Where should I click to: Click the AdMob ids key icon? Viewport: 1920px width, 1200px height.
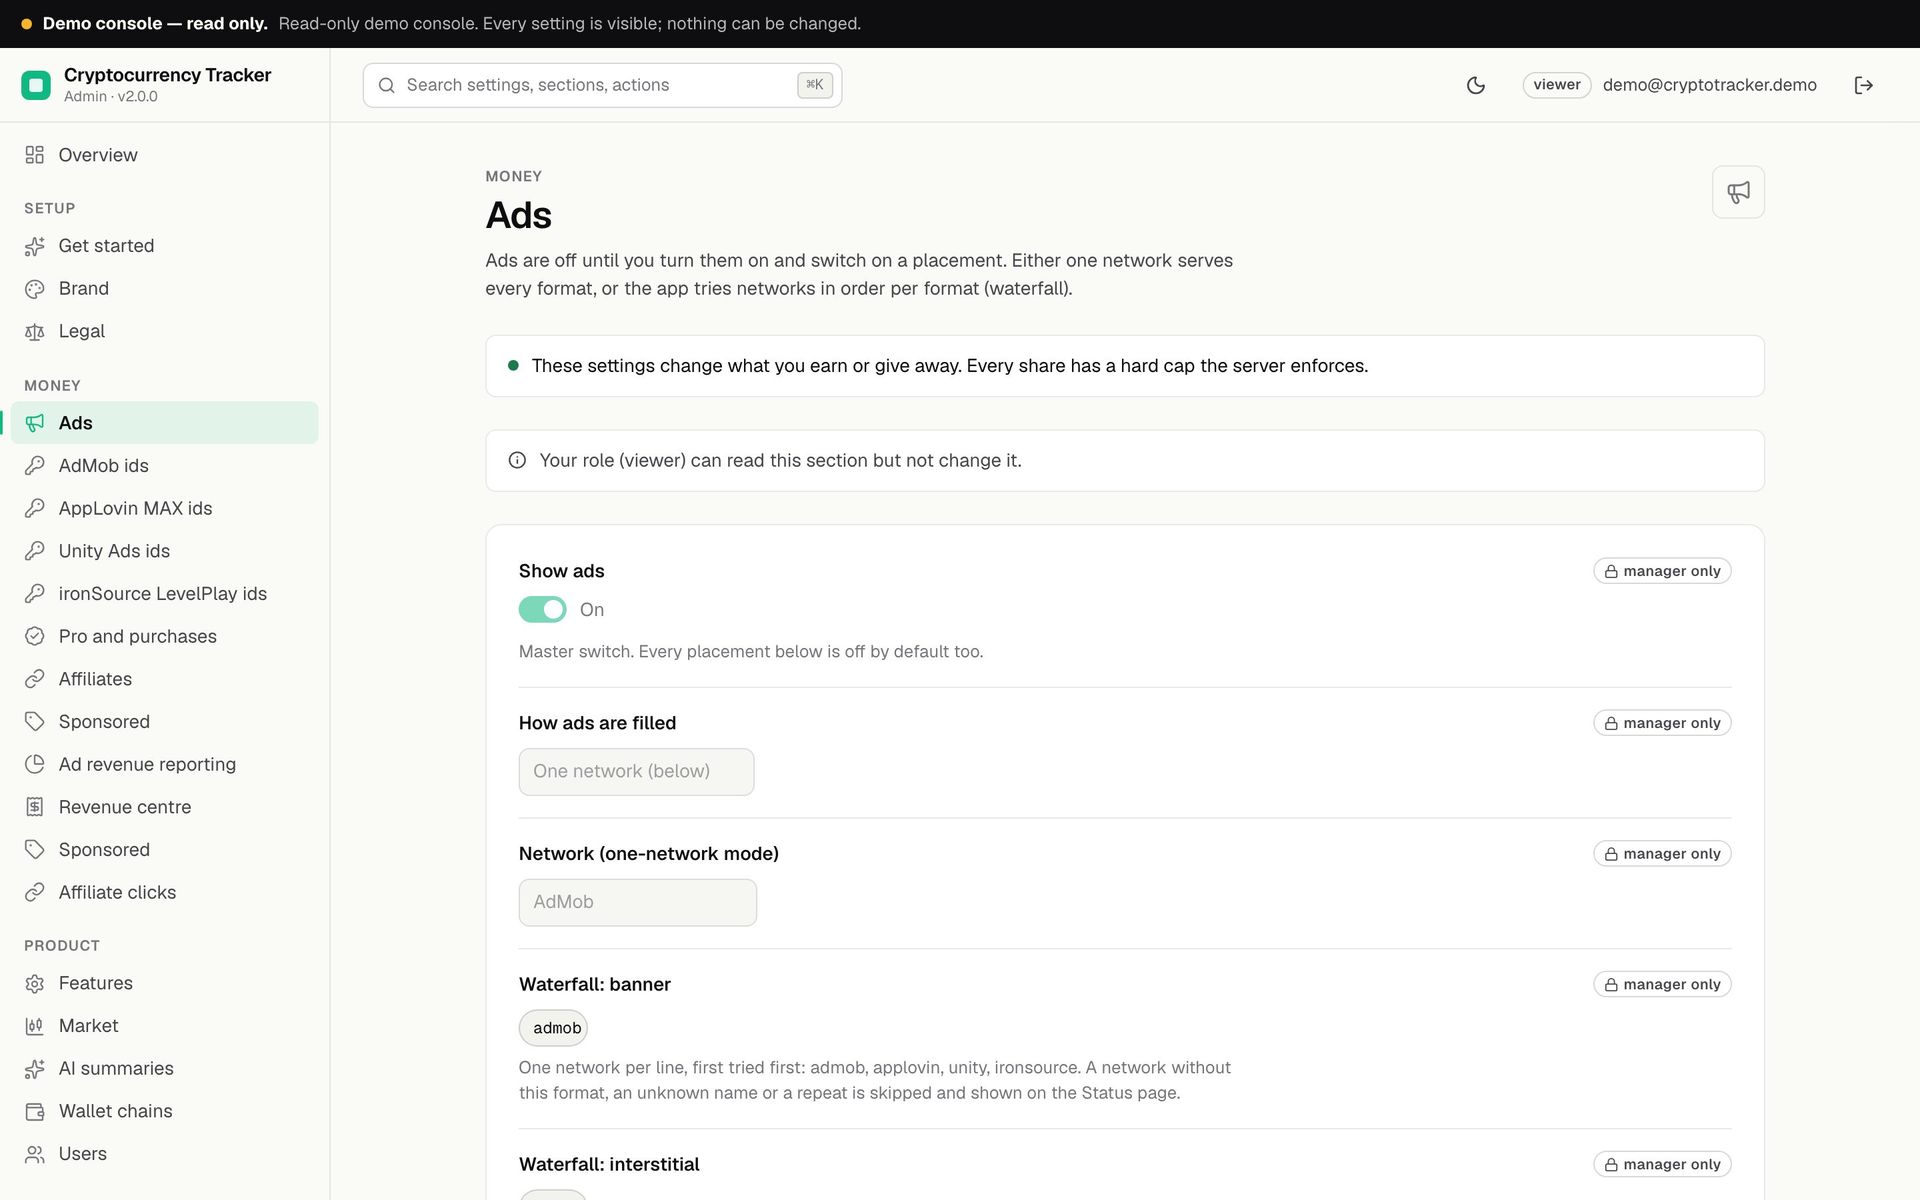35,466
